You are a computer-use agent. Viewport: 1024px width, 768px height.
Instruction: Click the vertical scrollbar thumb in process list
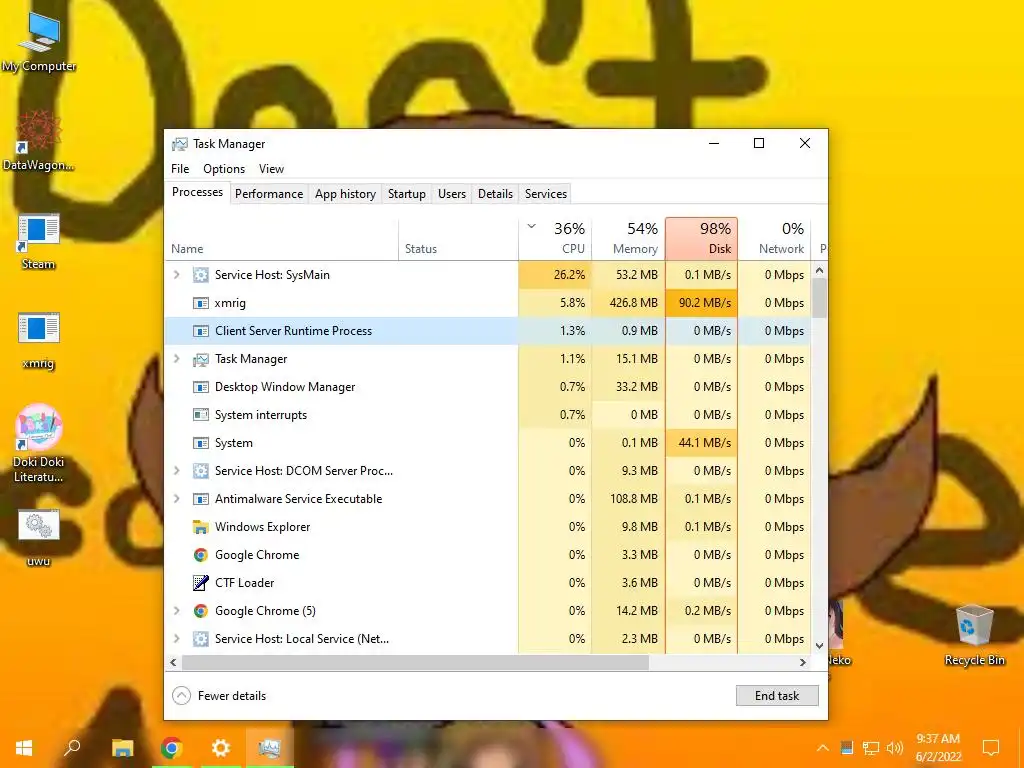pyautogui.click(x=820, y=298)
